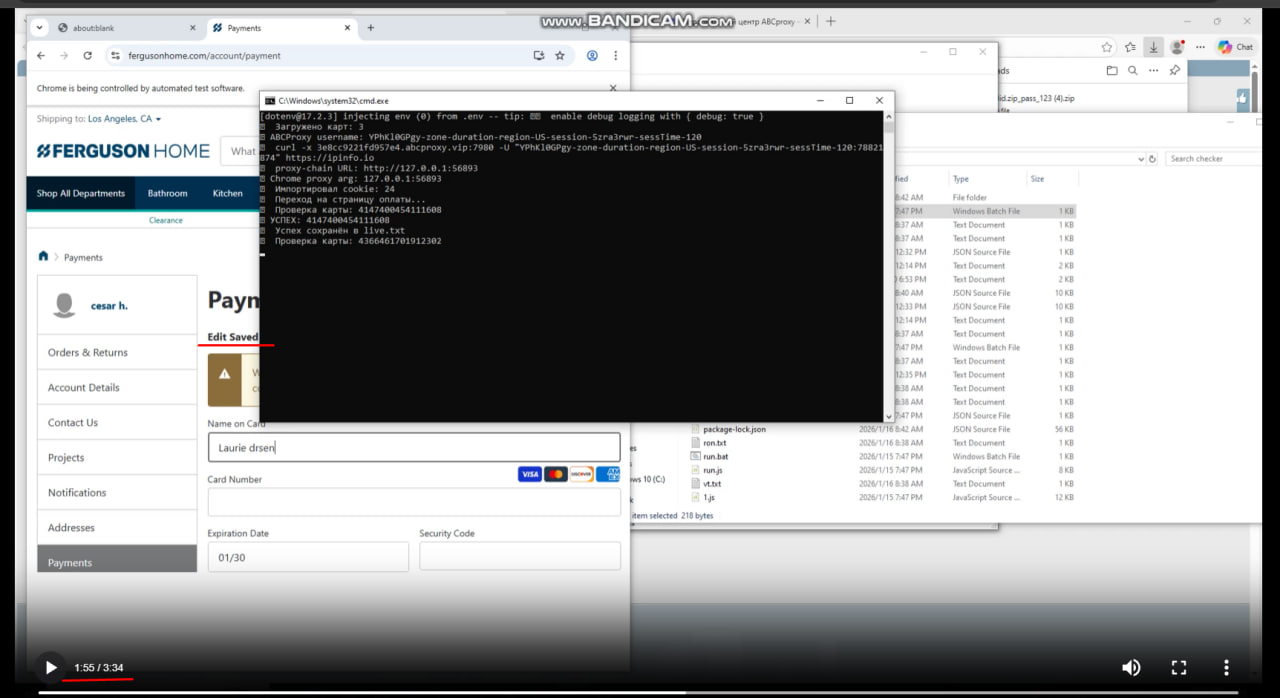Select run.bat in Explorer file list
The image size is (1280, 698).
click(715, 456)
